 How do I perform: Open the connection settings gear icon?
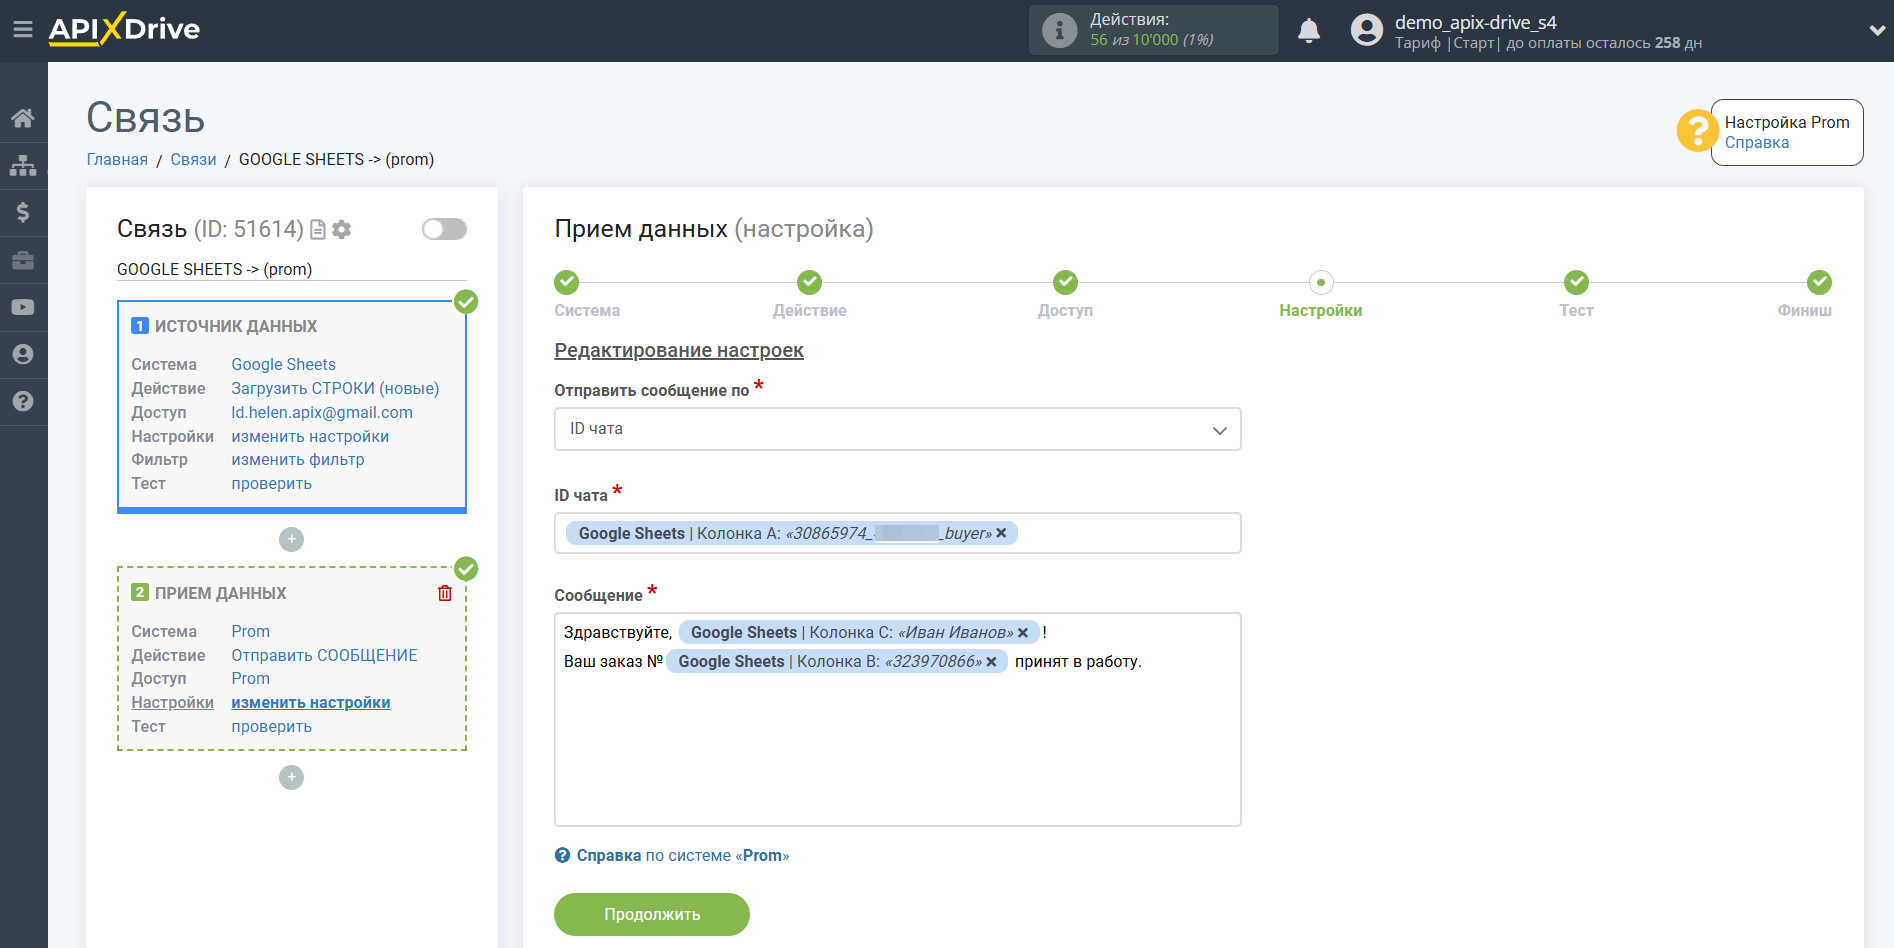click(342, 230)
